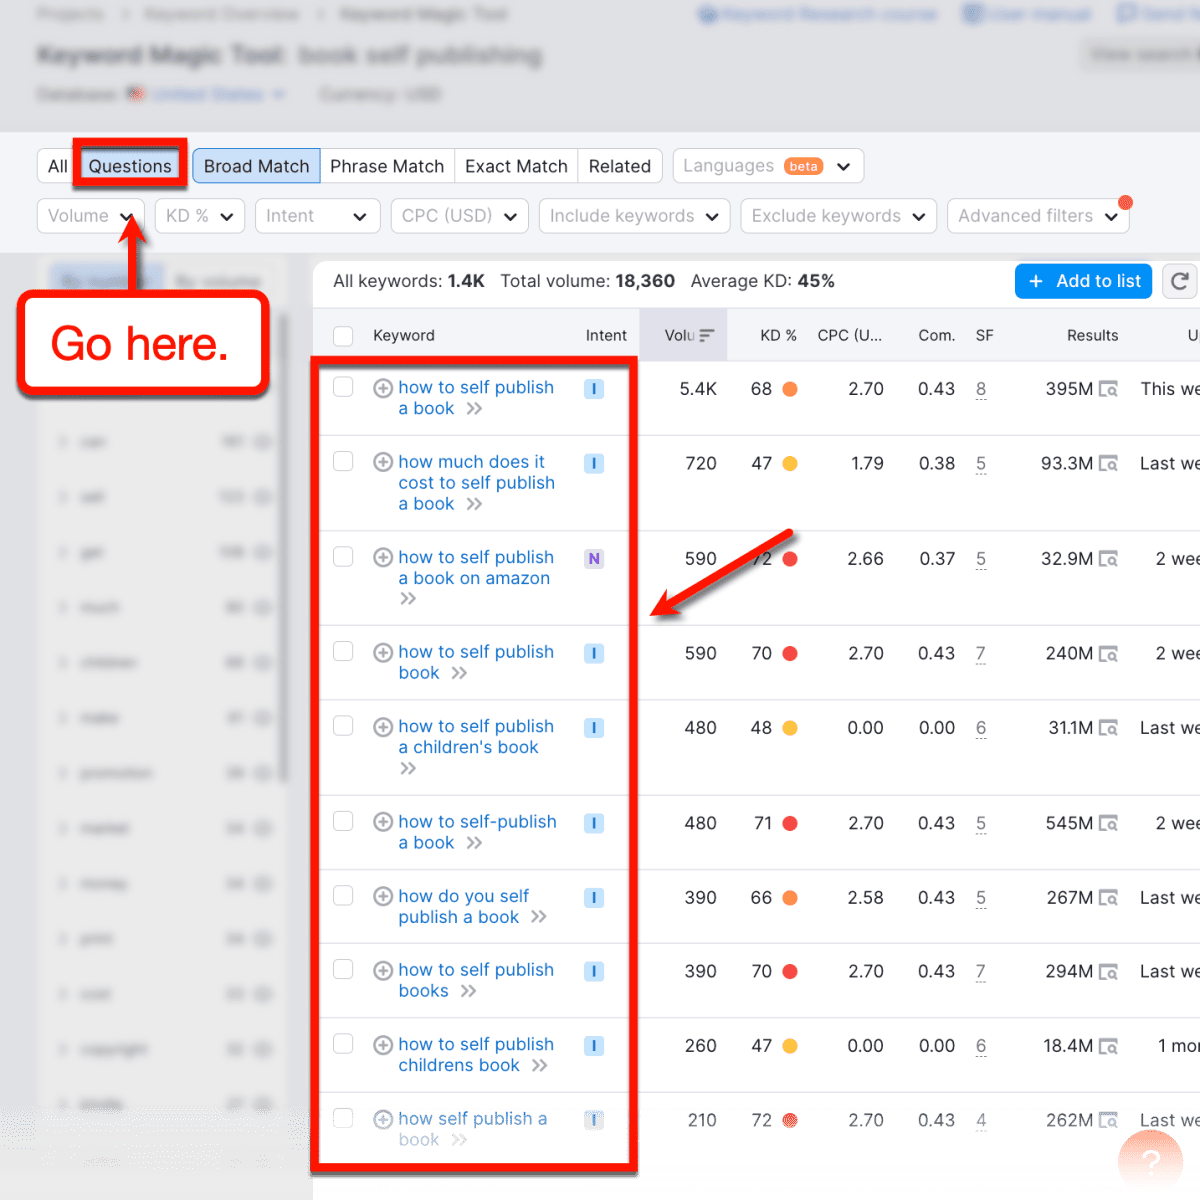Open the keyword 'how to self publish a book on amazon'

476,567
